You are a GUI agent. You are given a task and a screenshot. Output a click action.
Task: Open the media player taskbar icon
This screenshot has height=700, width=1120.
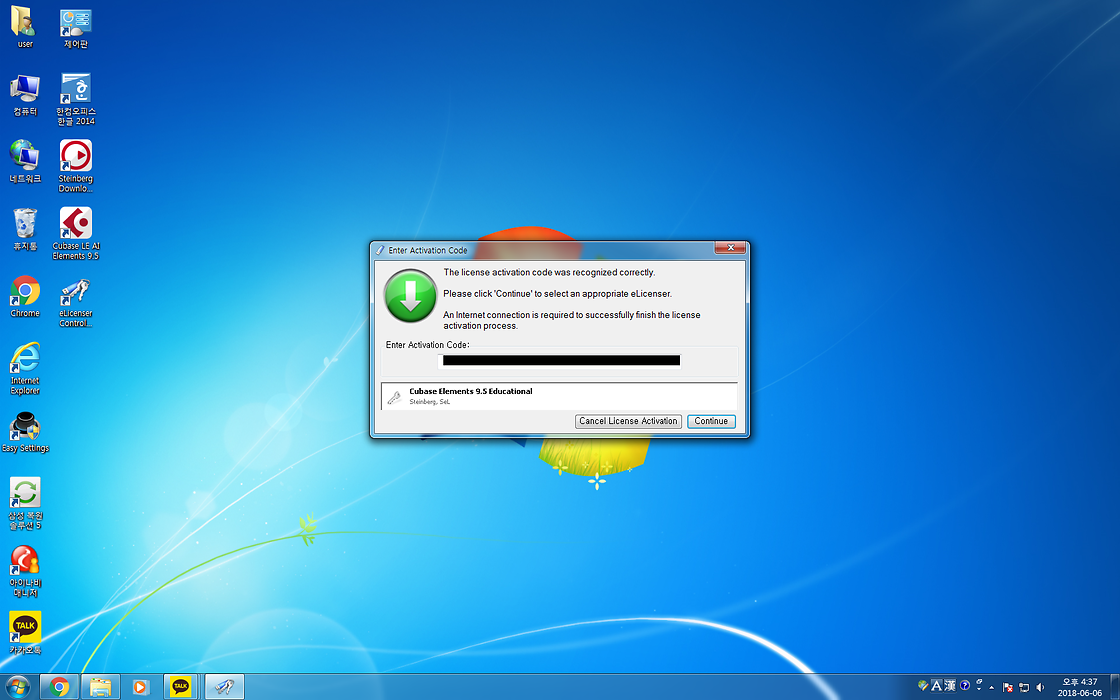click(141, 687)
